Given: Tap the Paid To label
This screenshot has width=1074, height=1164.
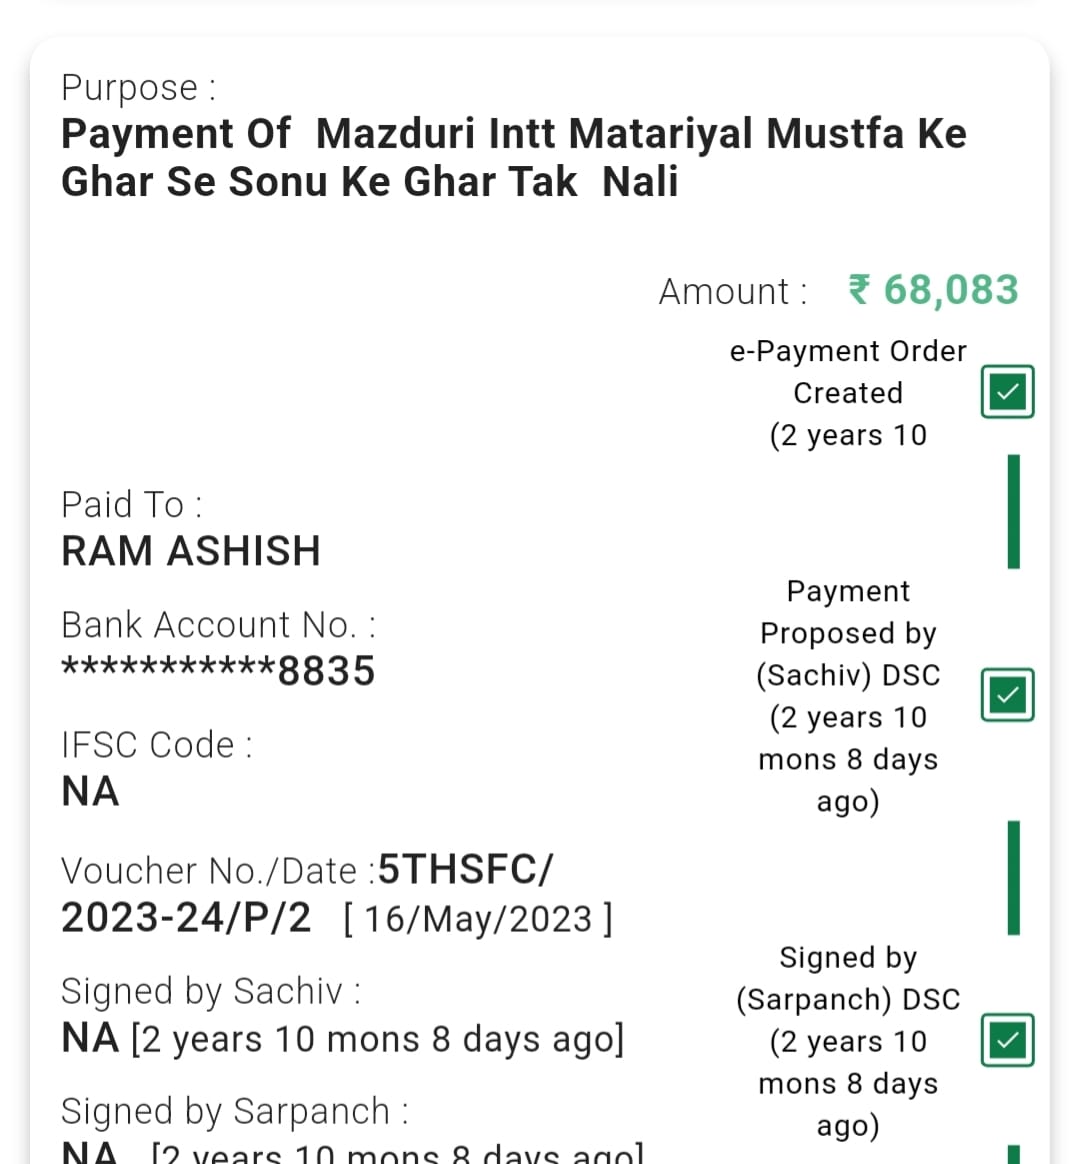Looking at the screenshot, I should (x=131, y=504).
